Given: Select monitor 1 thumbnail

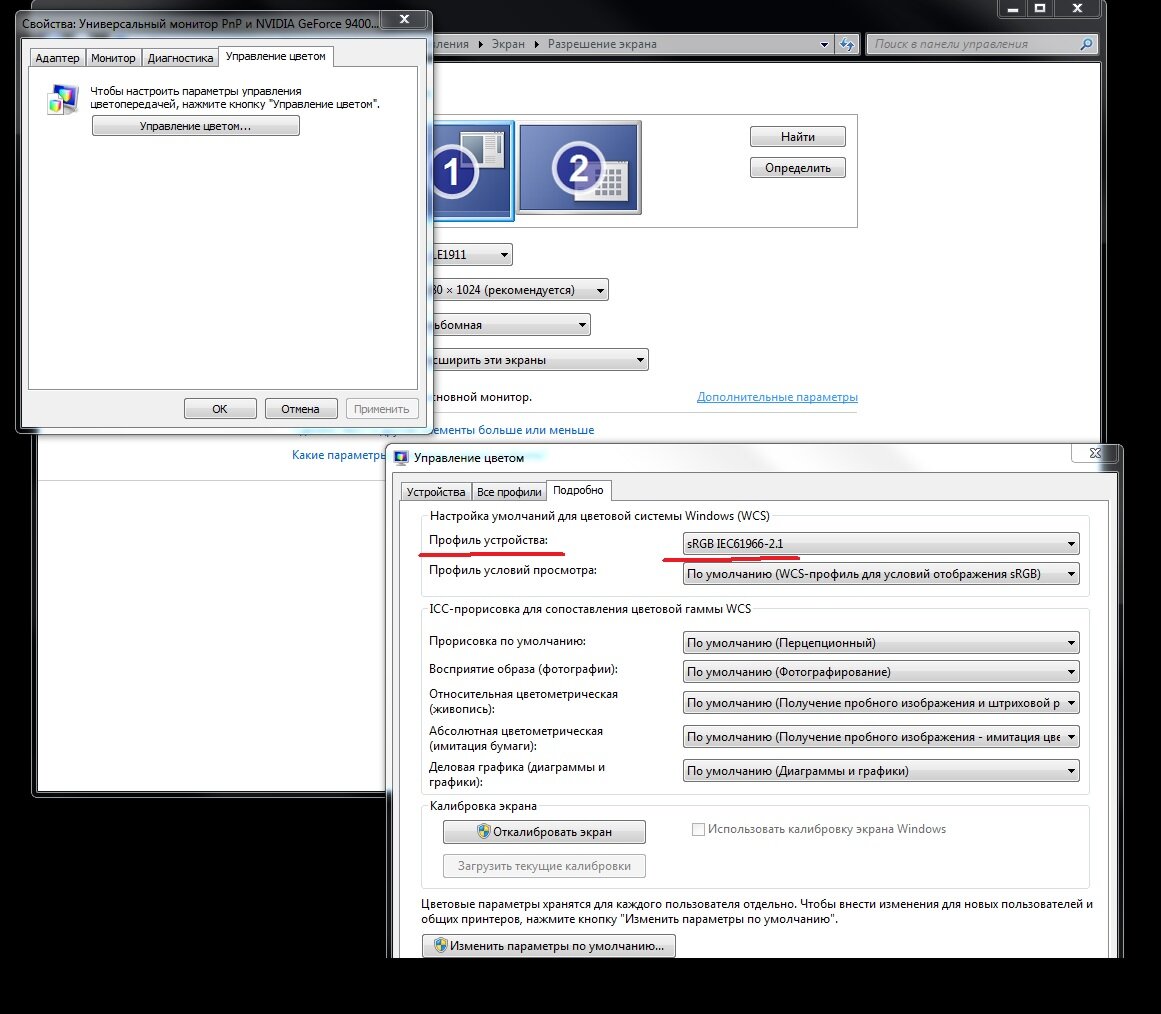Looking at the screenshot, I should coord(472,170).
